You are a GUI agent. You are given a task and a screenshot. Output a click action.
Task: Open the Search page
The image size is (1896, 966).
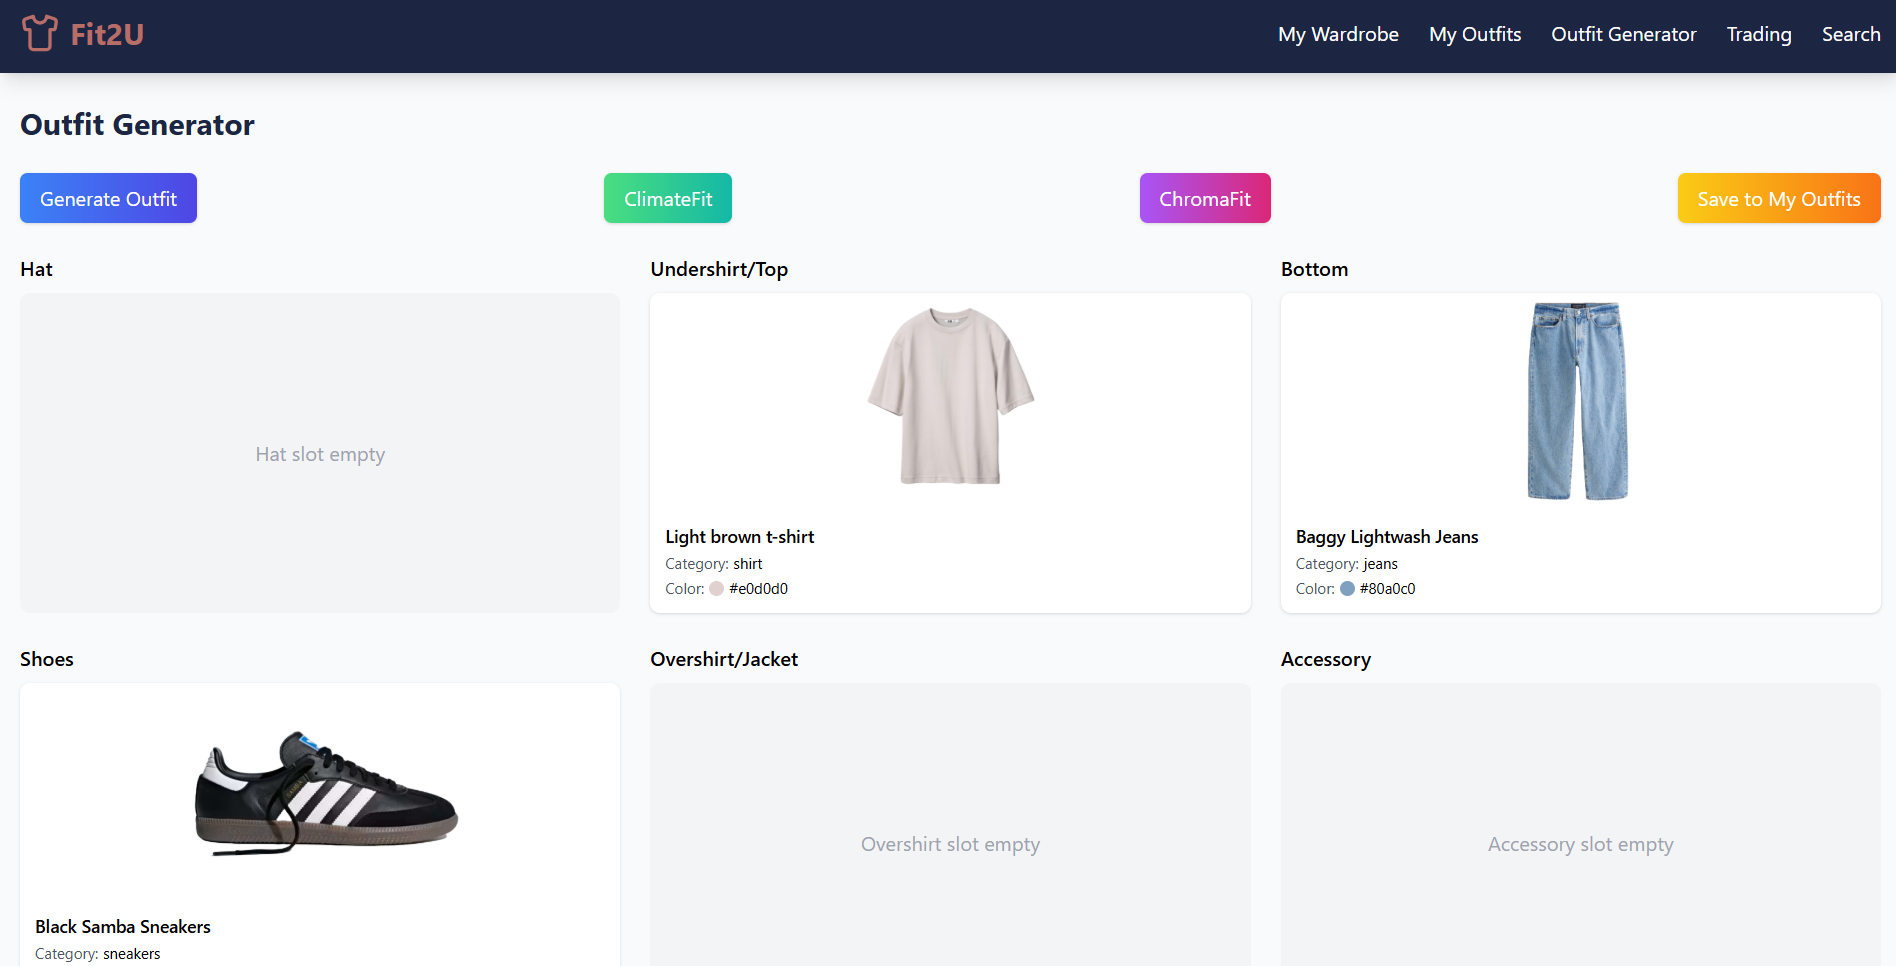[x=1851, y=34]
